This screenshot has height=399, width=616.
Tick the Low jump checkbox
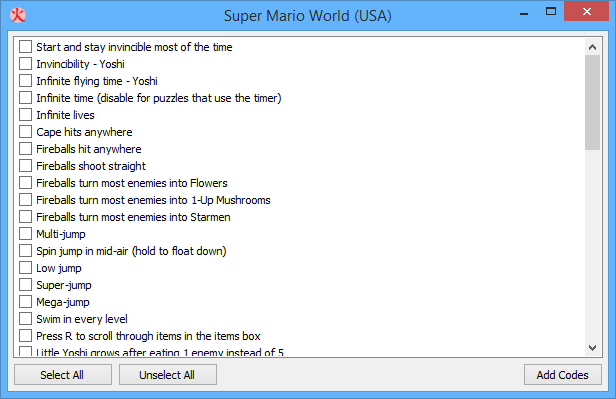pos(26,268)
